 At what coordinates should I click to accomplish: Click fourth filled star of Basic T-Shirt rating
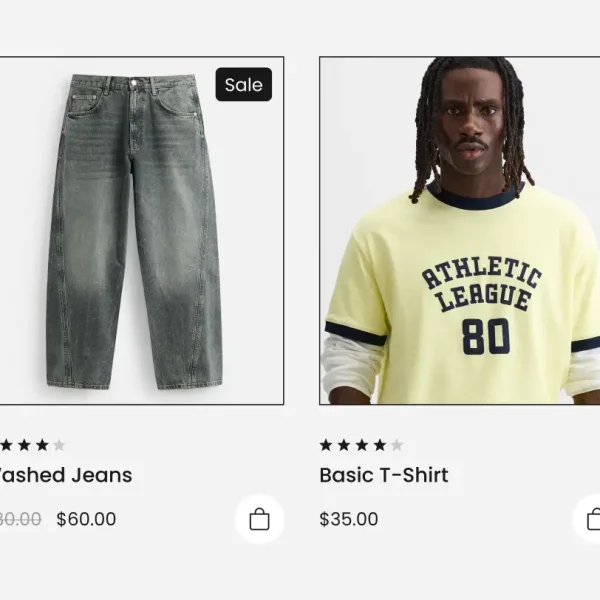pos(380,445)
